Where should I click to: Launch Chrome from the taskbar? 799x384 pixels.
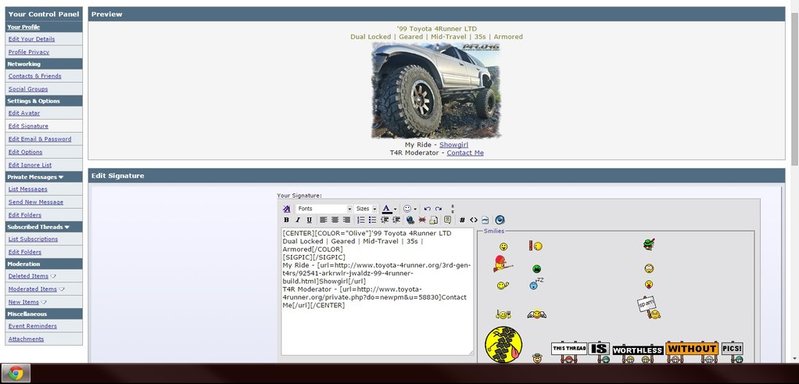click(15, 374)
